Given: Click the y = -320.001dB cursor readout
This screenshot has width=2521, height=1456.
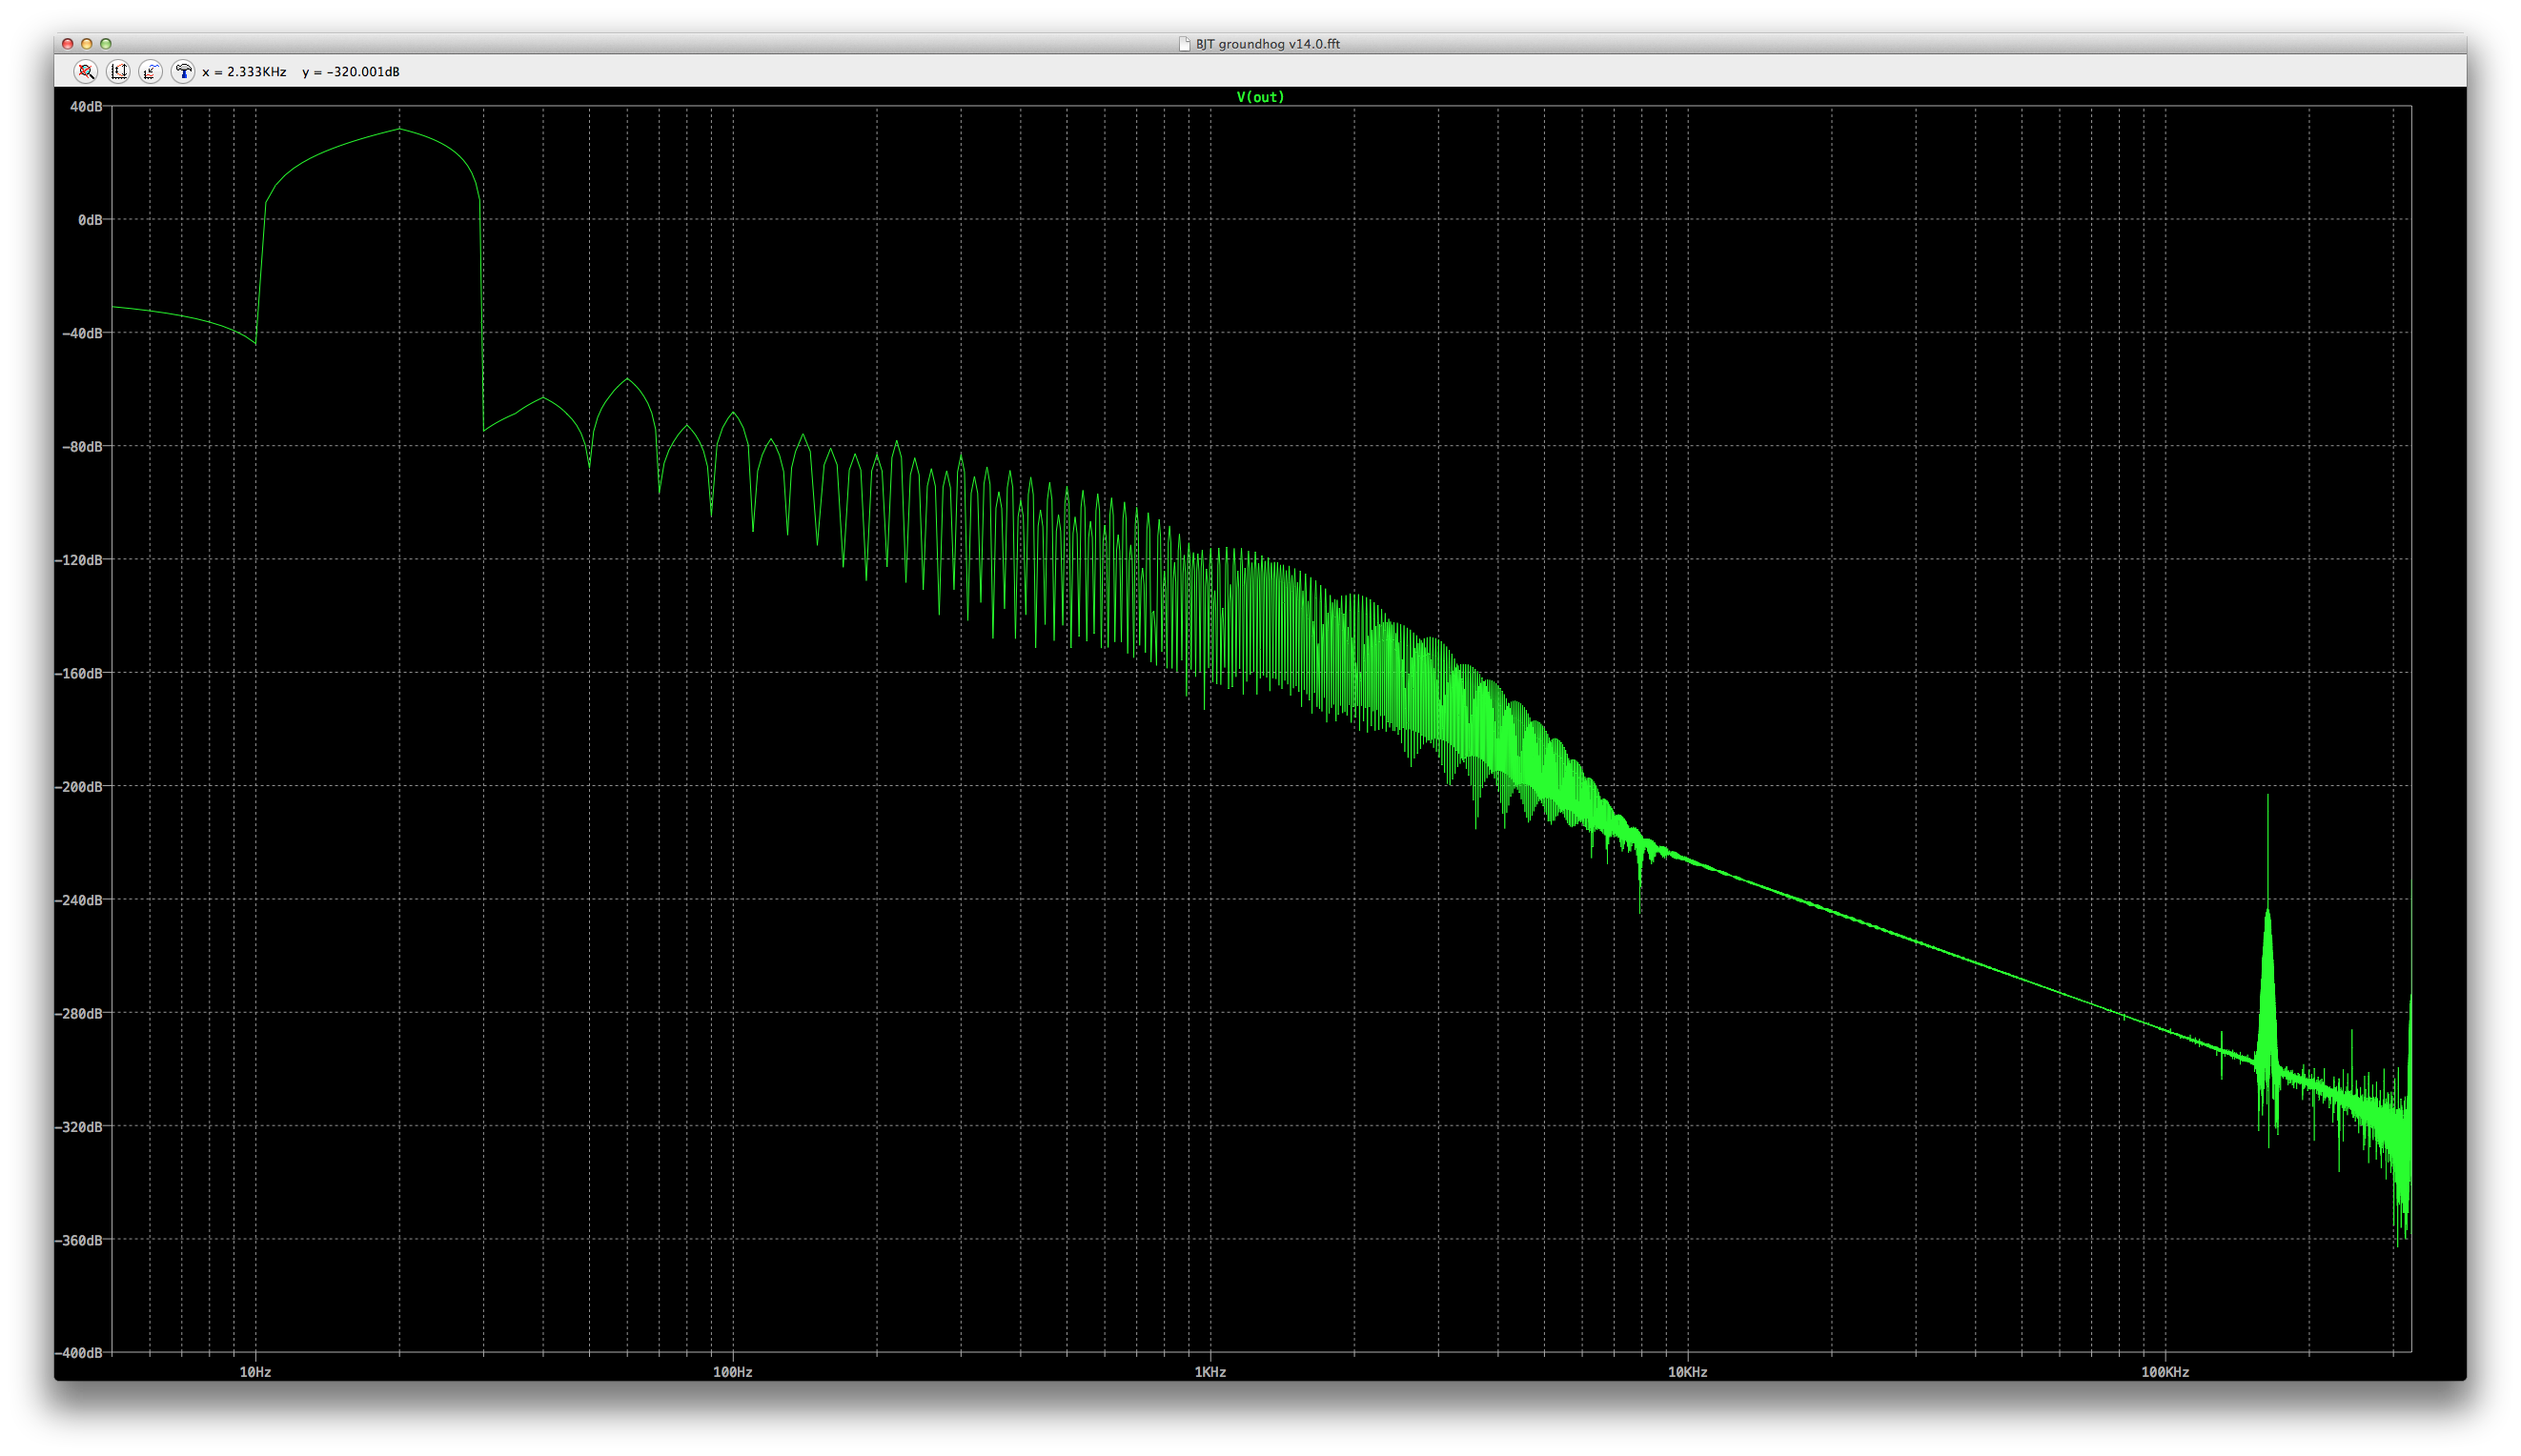Looking at the screenshot, I should (x=351, y=72).
